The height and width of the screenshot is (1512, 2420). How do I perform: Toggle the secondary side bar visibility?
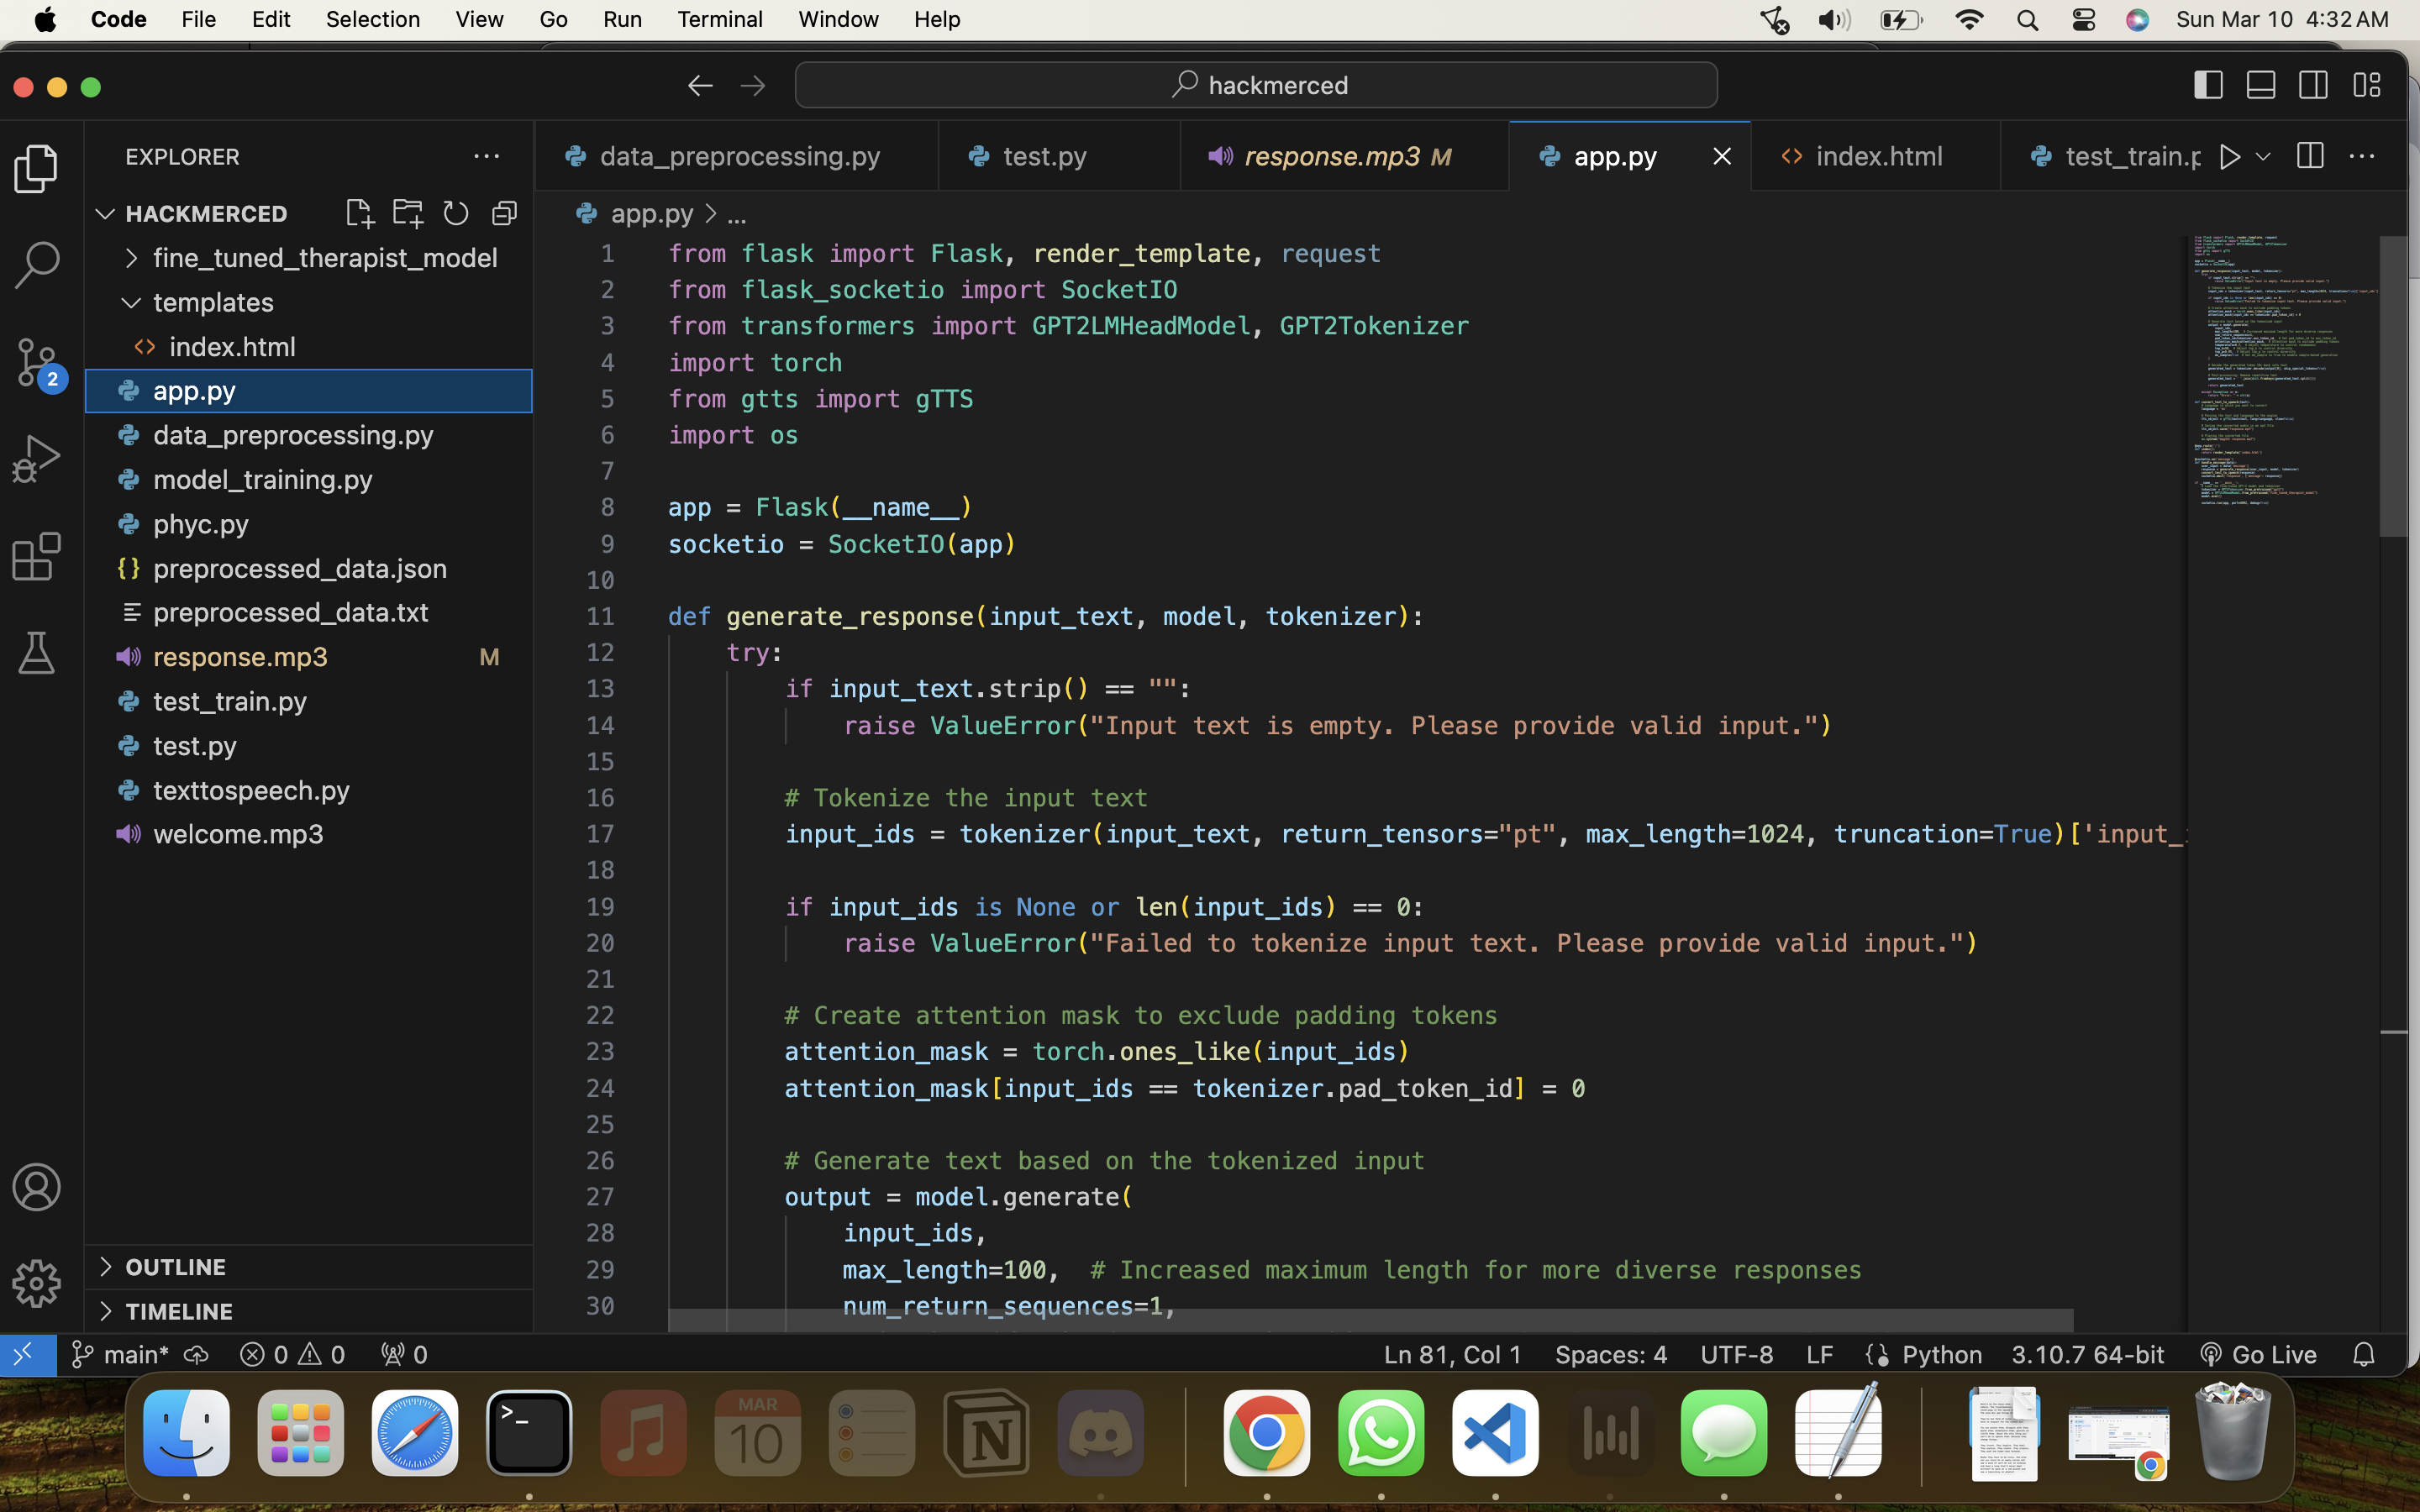(x=2313, y=85)
